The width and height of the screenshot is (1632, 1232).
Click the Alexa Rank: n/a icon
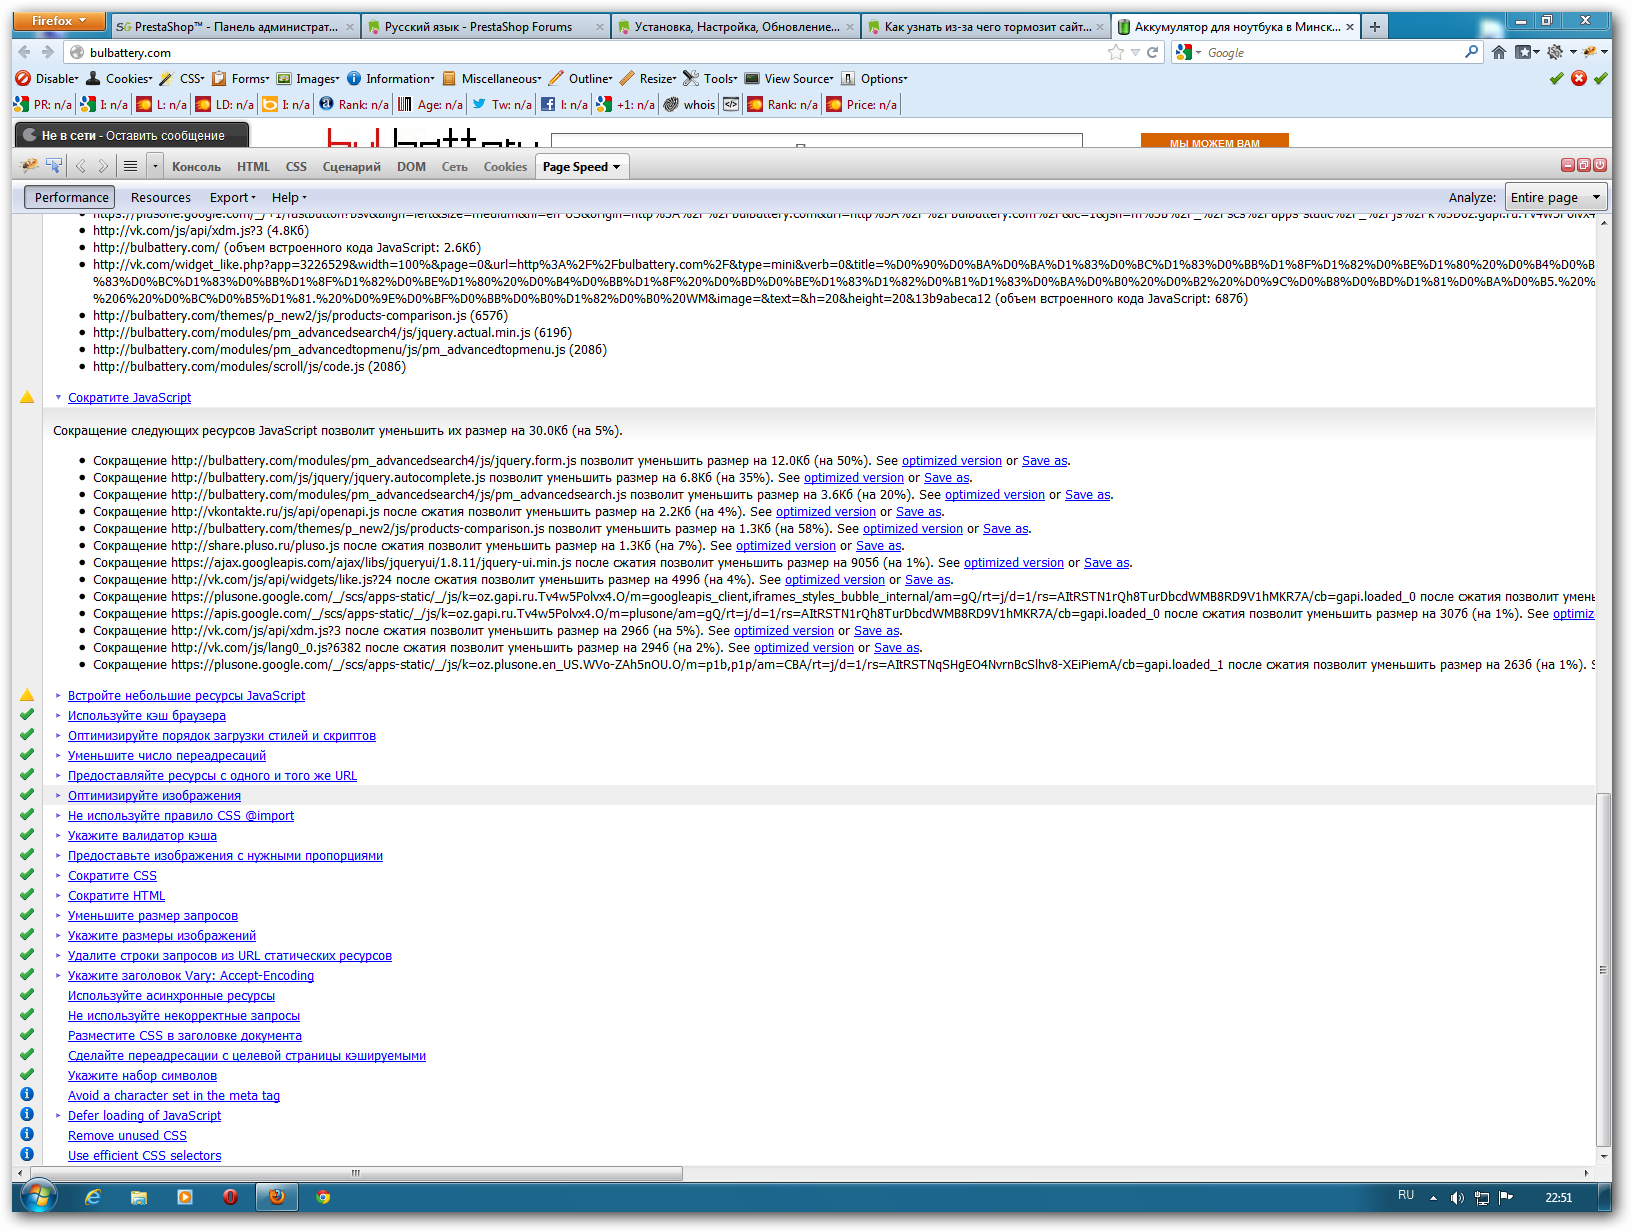pyautogui.click(x=326, y=104)
